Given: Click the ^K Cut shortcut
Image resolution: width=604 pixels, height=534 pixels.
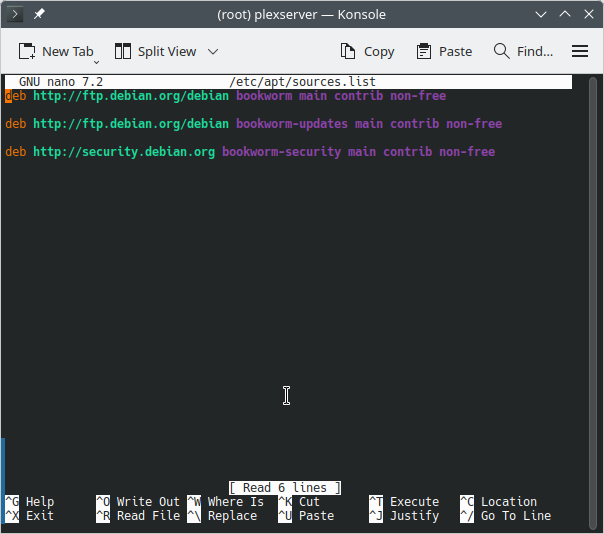Looking at the screenshot, I should coord(299,502).
